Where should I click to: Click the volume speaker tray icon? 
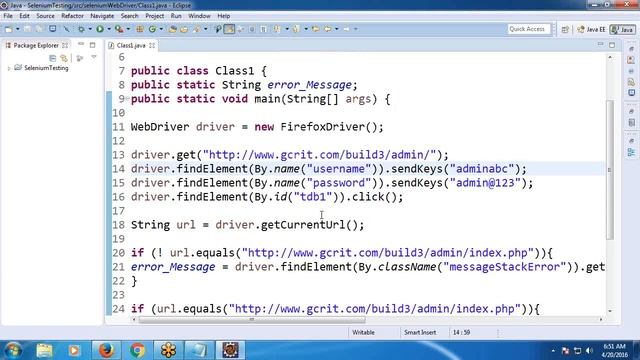click(589, 351)
